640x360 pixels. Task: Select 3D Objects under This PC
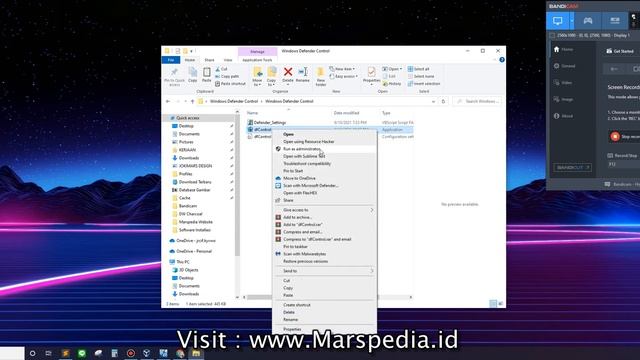coord(188,270)
